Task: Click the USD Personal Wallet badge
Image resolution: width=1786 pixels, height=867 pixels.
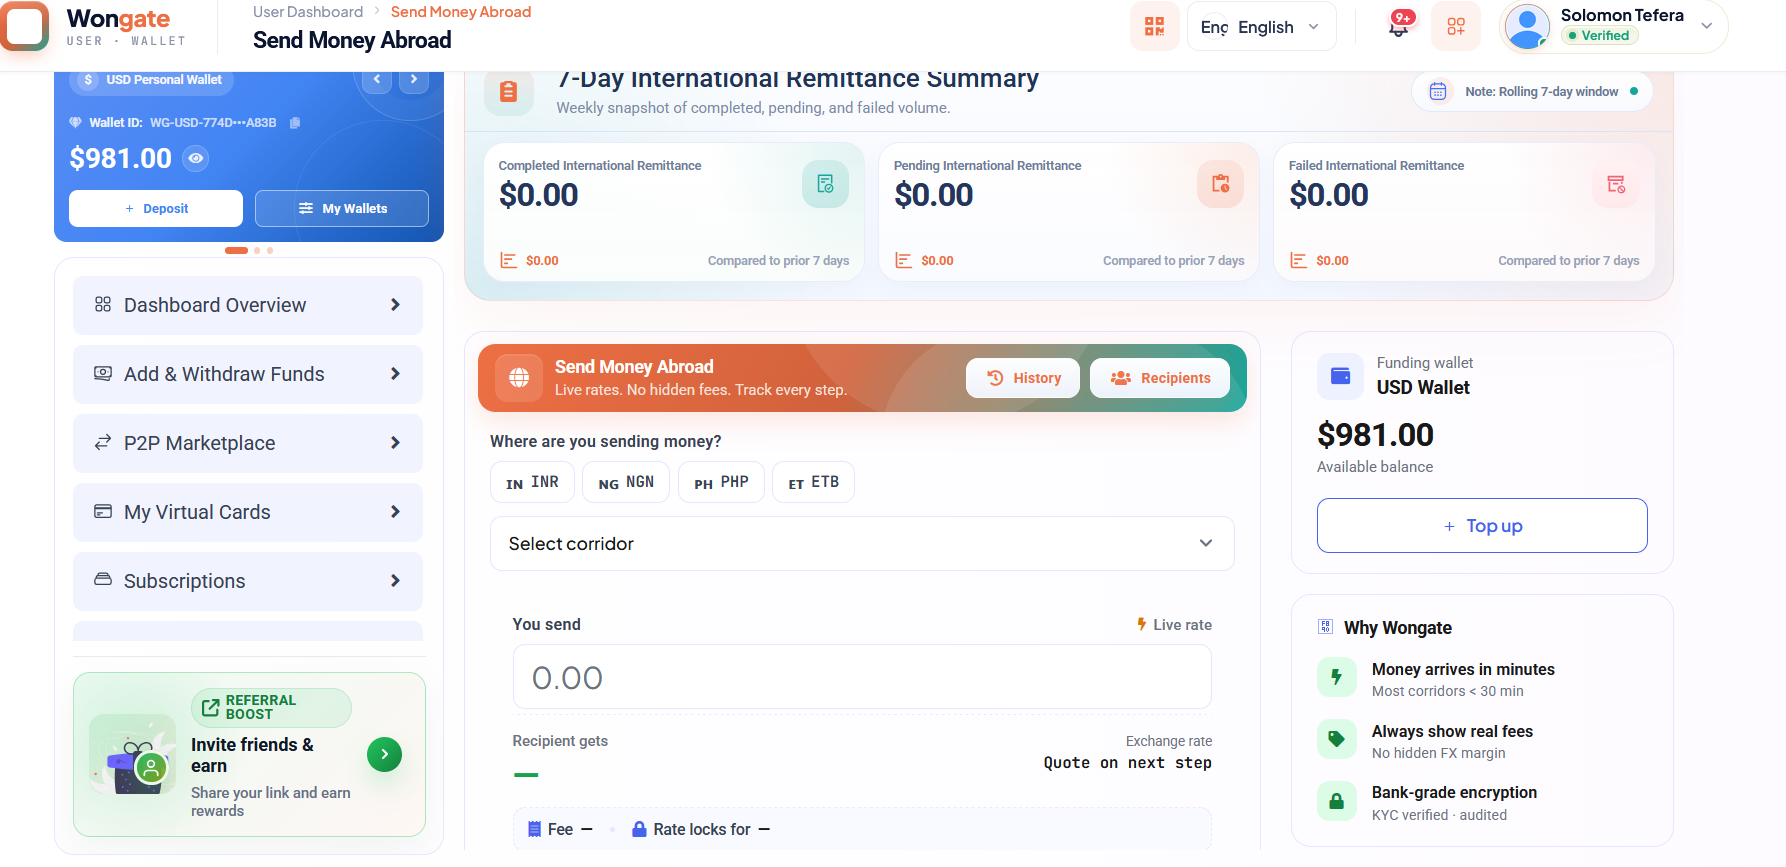Action: coord(152,80)
